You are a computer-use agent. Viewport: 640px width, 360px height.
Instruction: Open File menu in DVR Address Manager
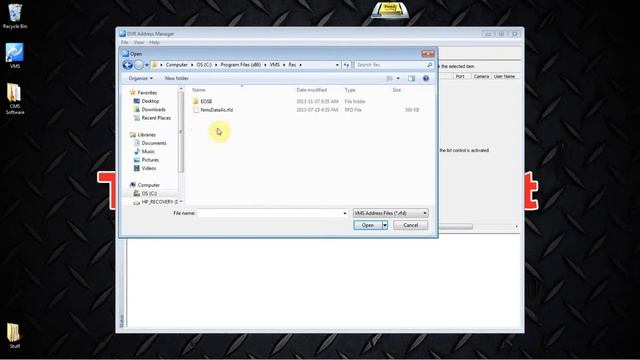pyautogui.click(x=124, y=42)
